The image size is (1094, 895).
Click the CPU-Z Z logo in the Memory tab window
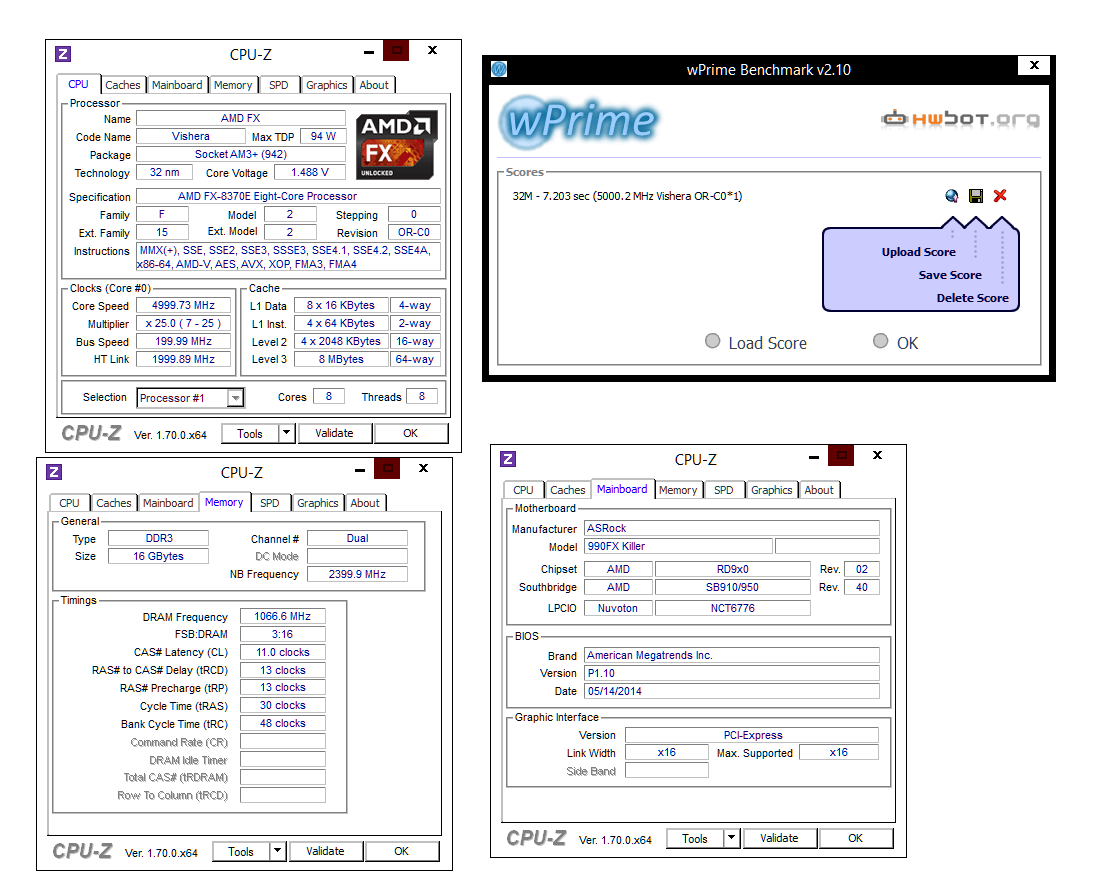pos(54,472)
